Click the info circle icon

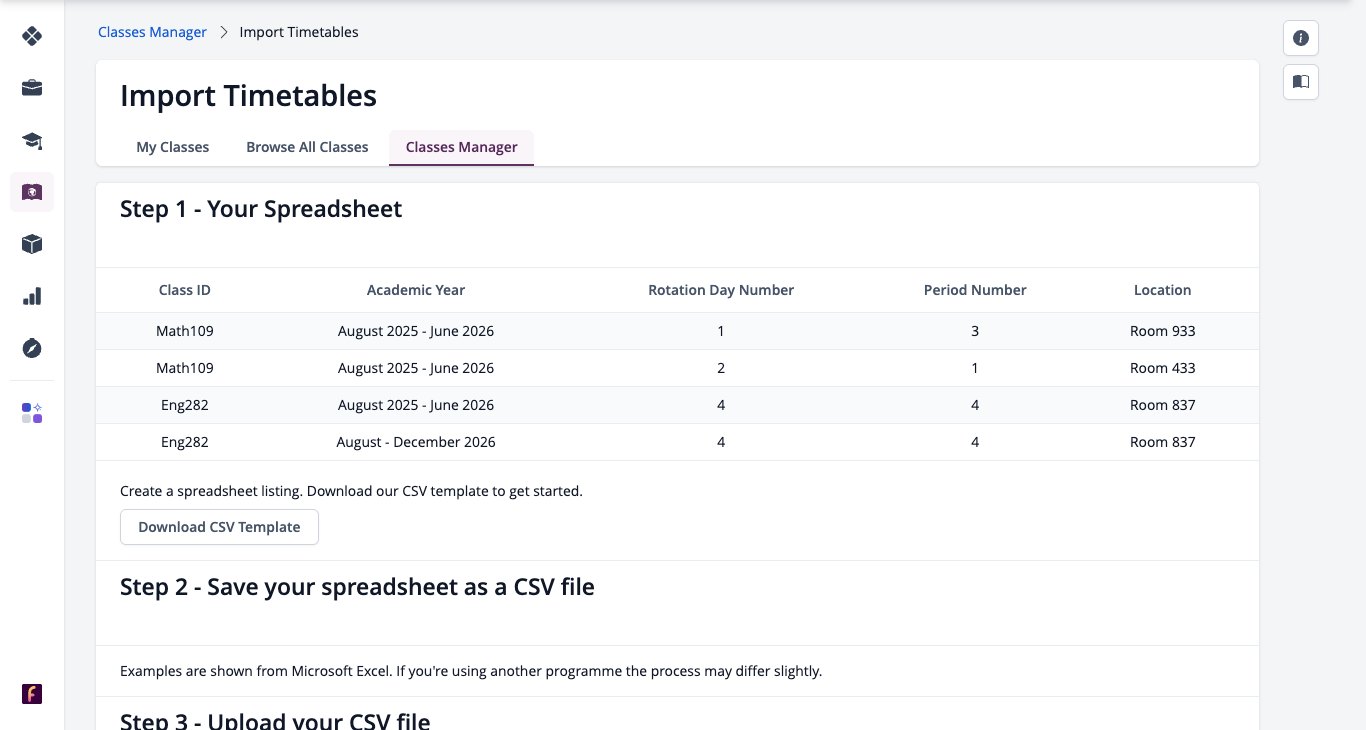1301,38
